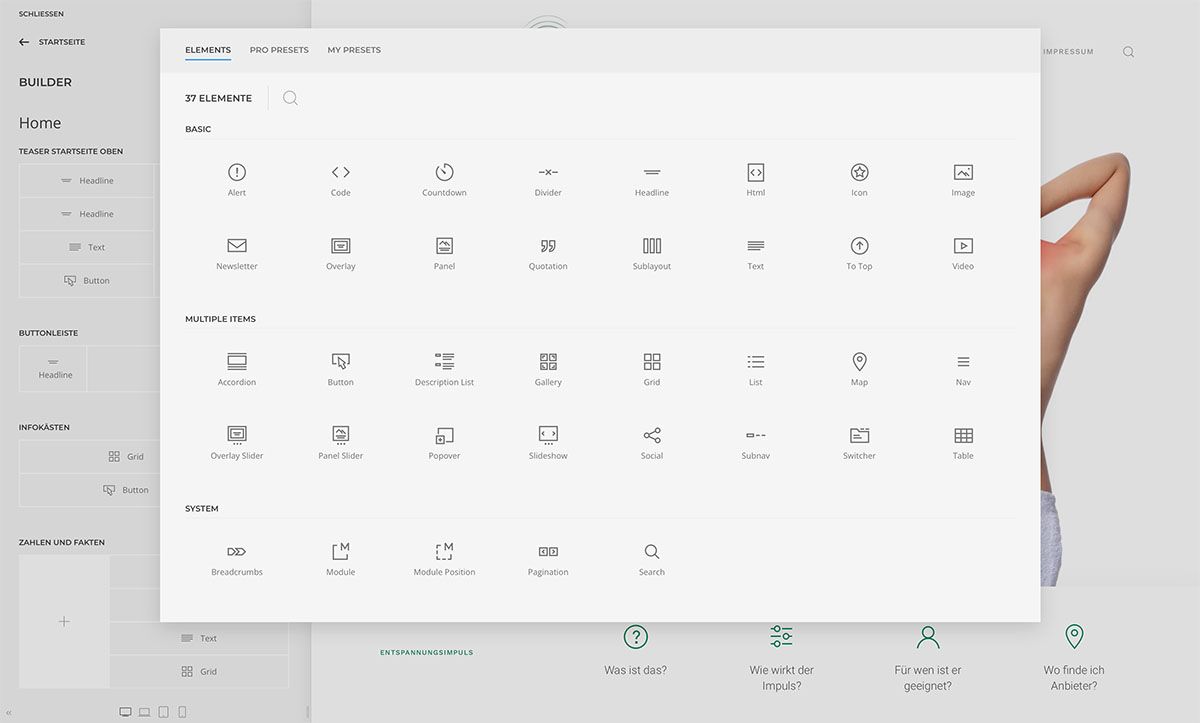Screen dimensions: 1200x723
Task: Insert the Gallery element
Action: (x=548, y=369)
